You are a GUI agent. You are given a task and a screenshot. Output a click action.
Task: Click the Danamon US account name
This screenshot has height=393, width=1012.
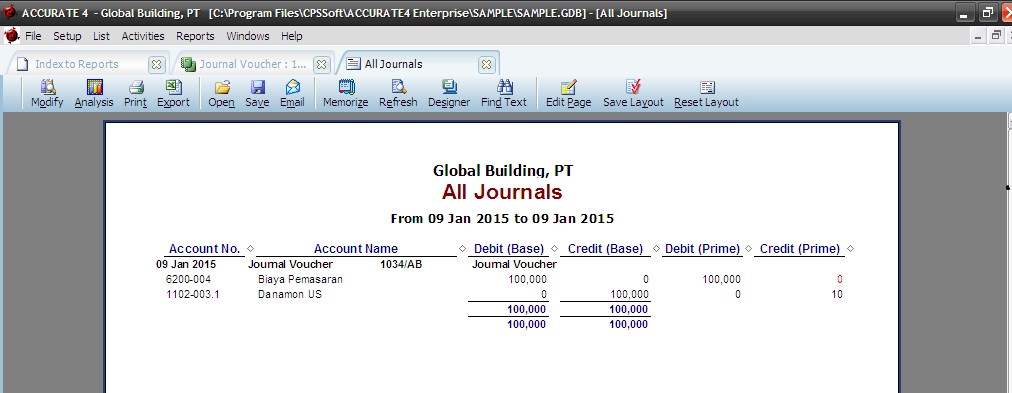tap(289, 294)
